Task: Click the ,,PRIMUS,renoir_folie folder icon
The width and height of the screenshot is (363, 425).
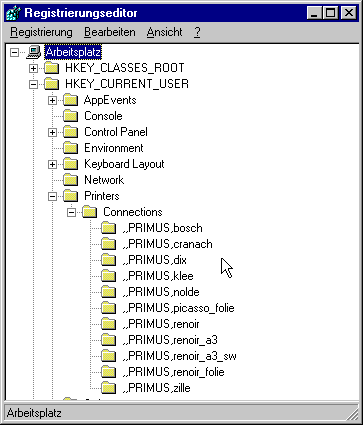Action: (109, 372)
